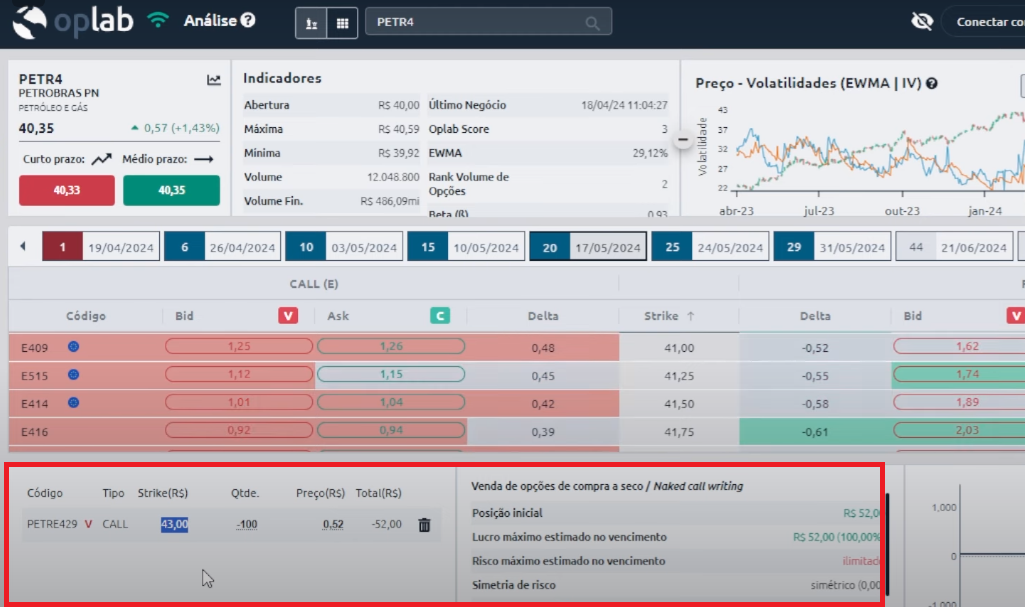Select the 26/04/2024 expiration tab
This screenshot has height=607, width=1025.
(x=221, y=247)
